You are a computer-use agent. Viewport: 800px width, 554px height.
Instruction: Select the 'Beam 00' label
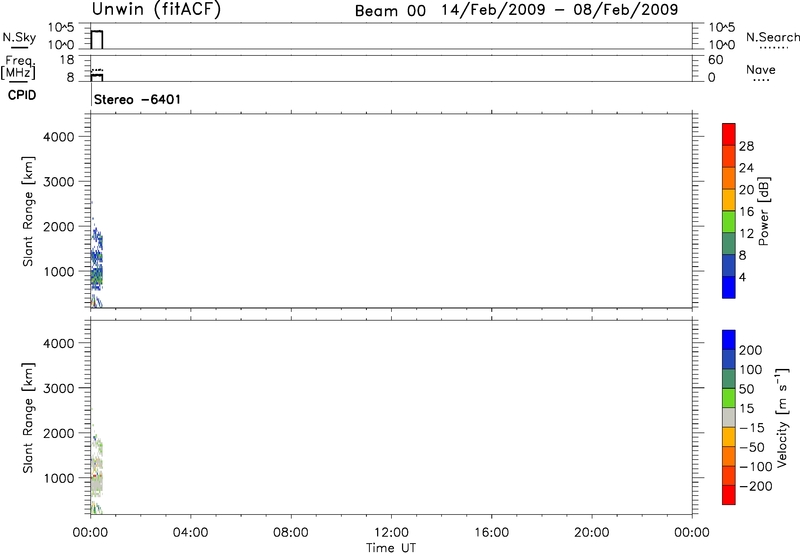(x=390, y=10)
